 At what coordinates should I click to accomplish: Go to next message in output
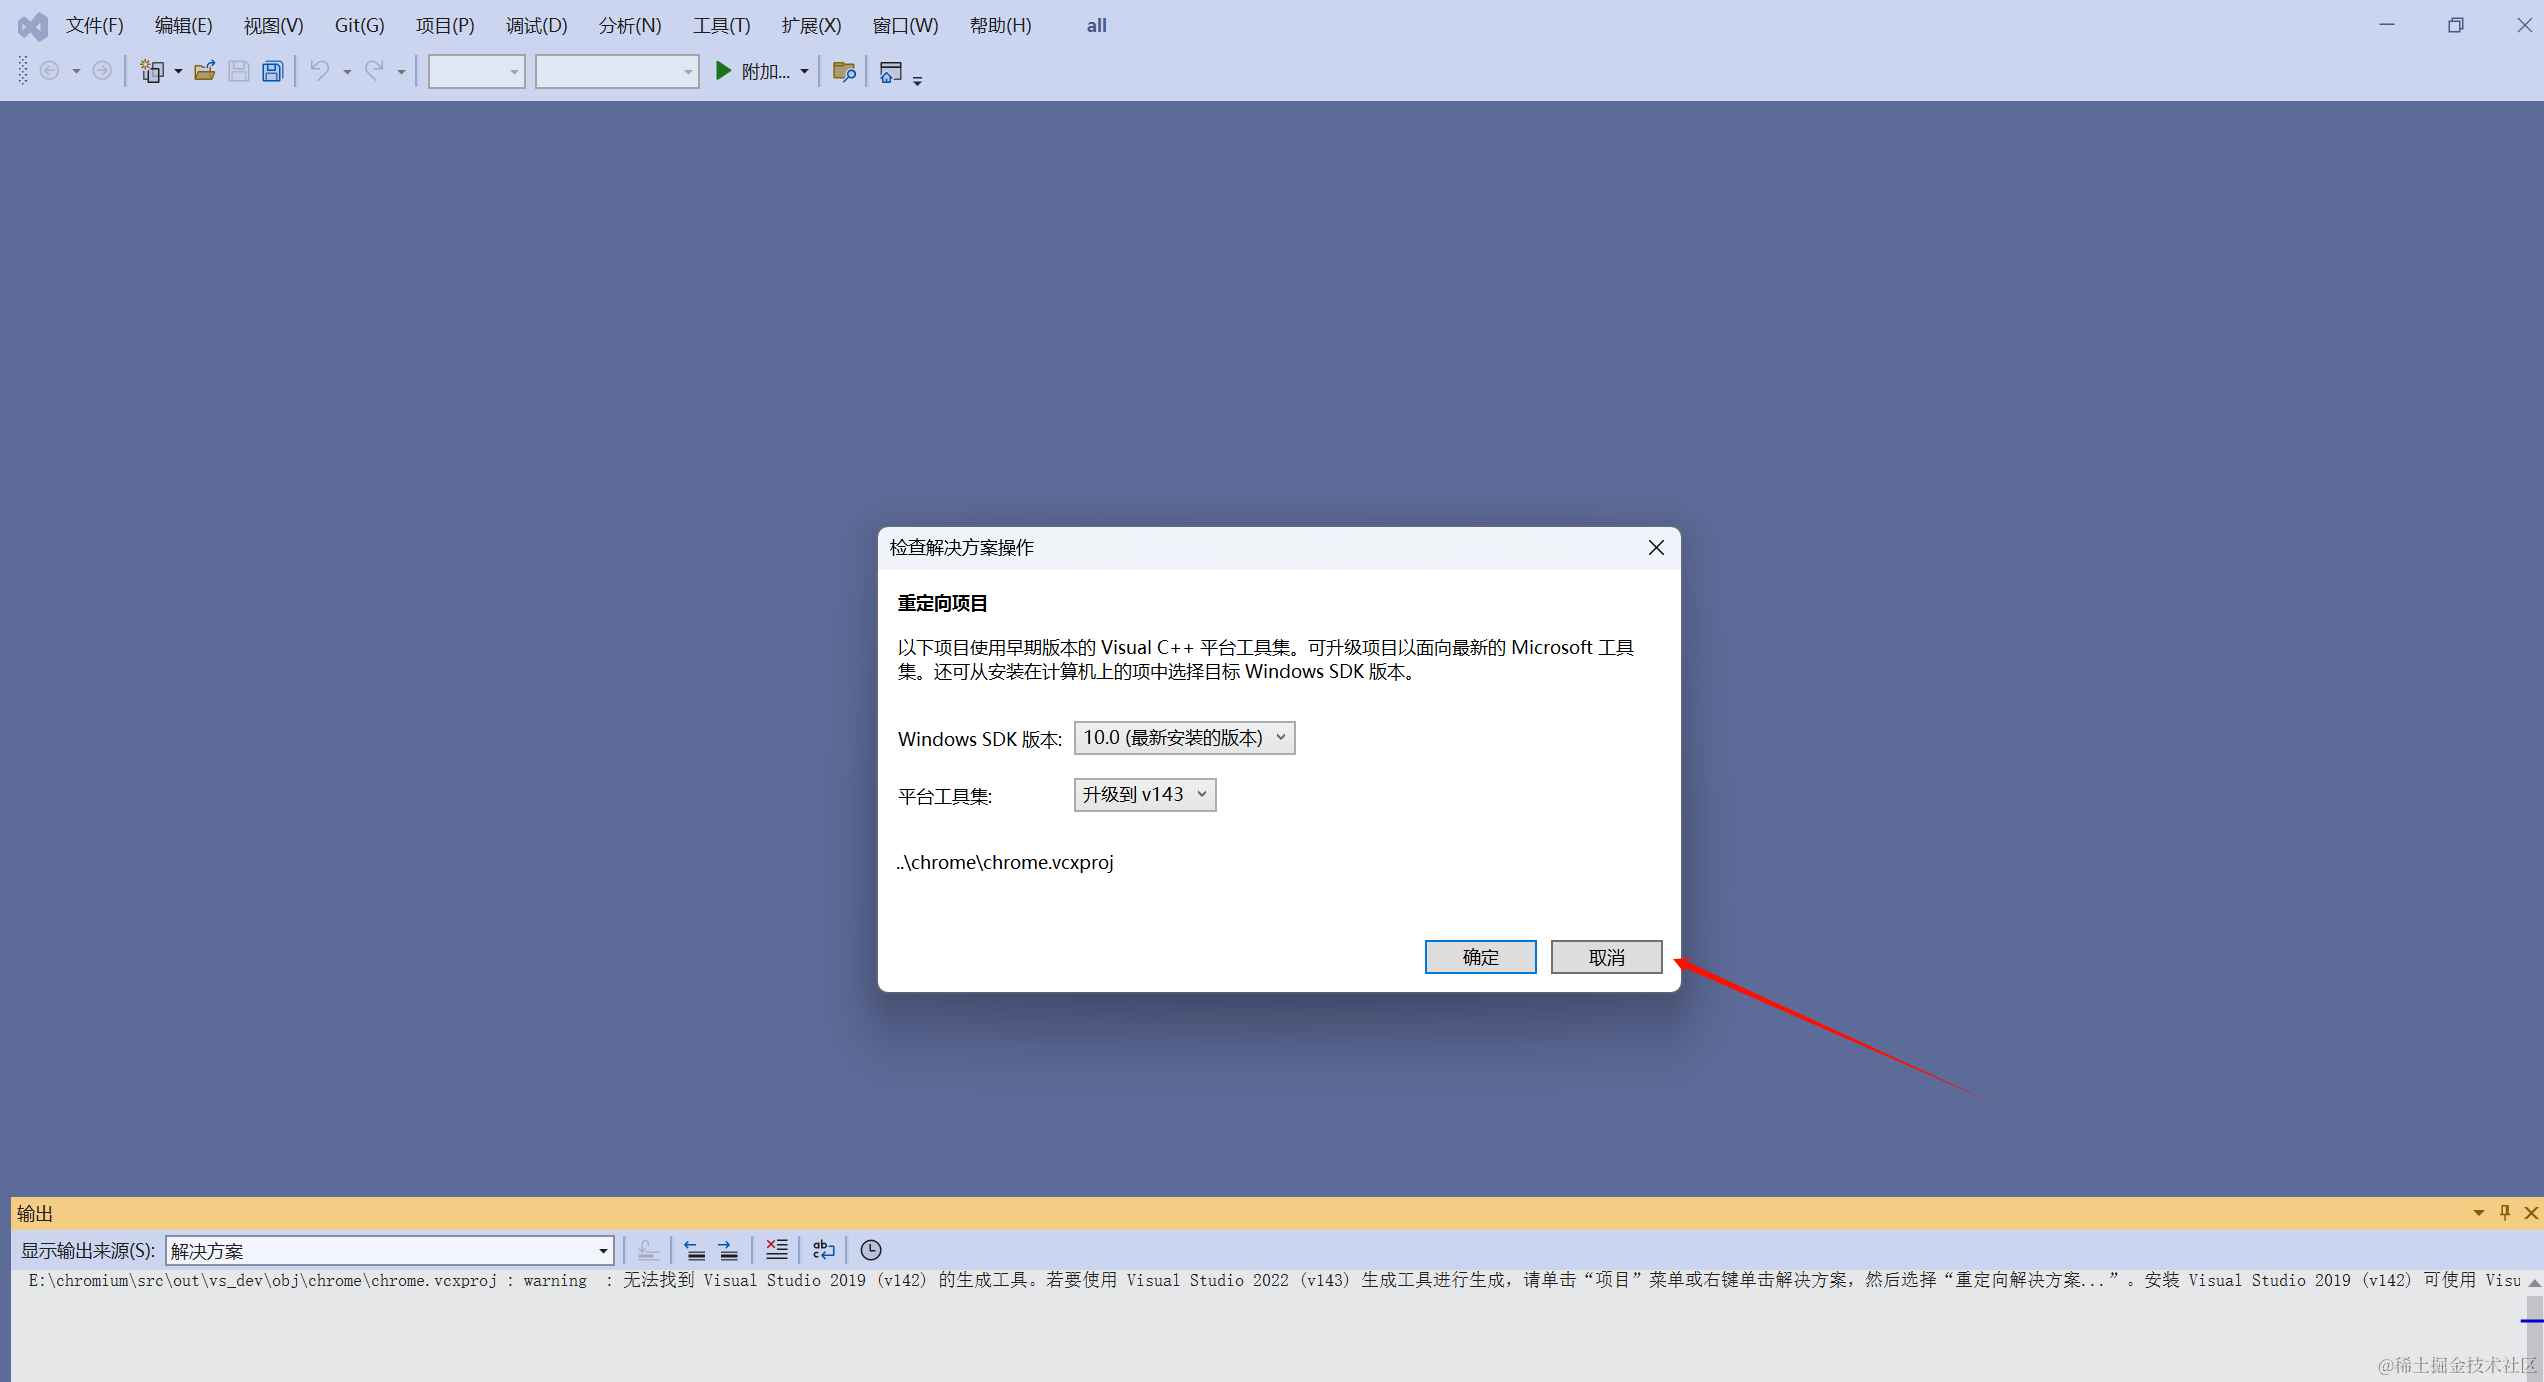[x=729, y=1249]
